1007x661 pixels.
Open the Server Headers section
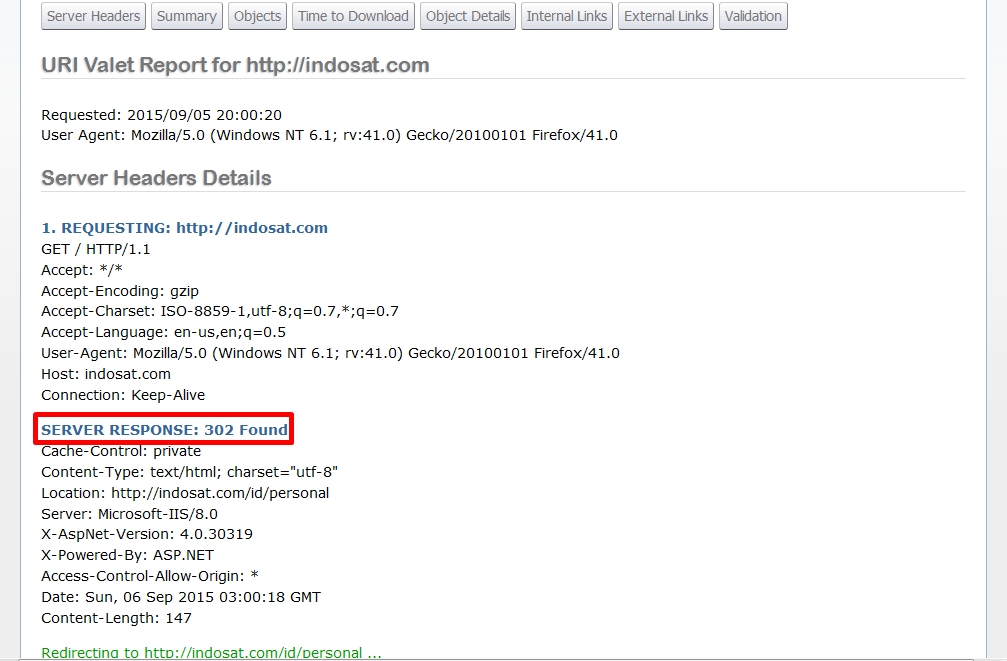(93, 16)
